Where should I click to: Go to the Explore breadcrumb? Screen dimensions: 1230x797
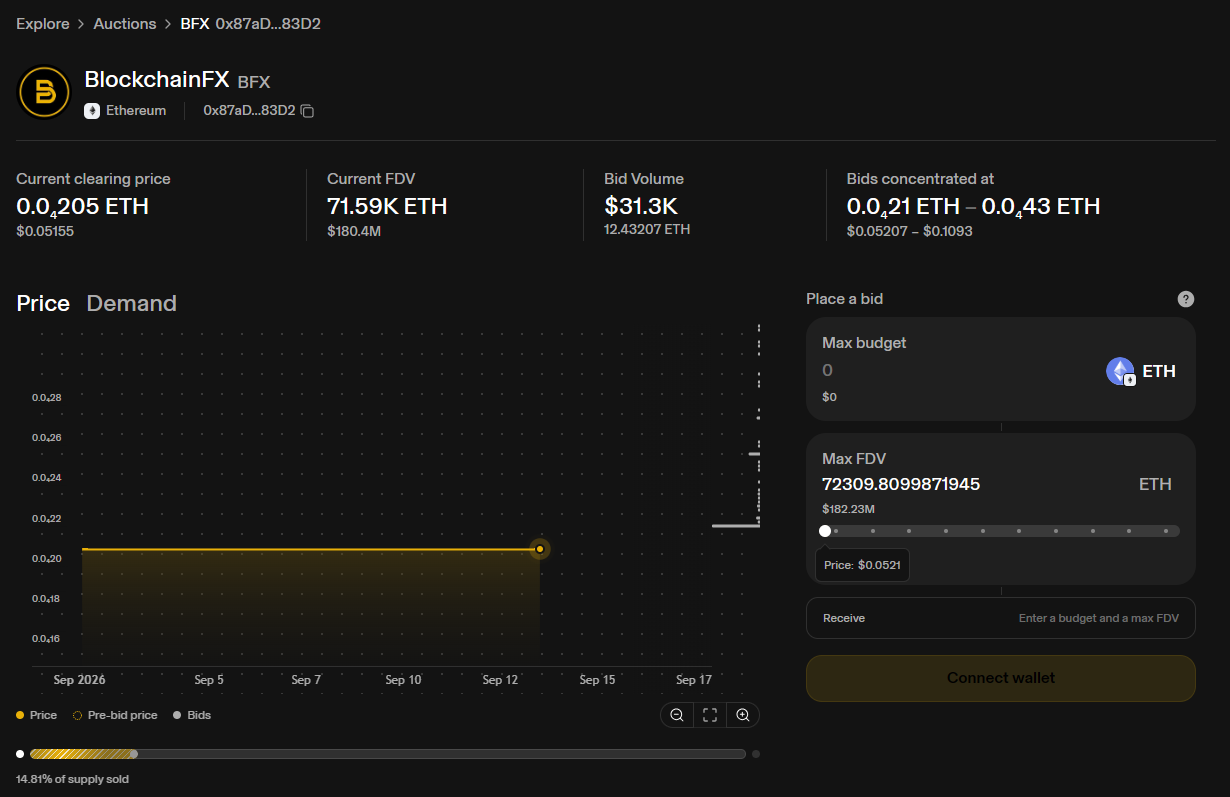click(x=43, y=23)
